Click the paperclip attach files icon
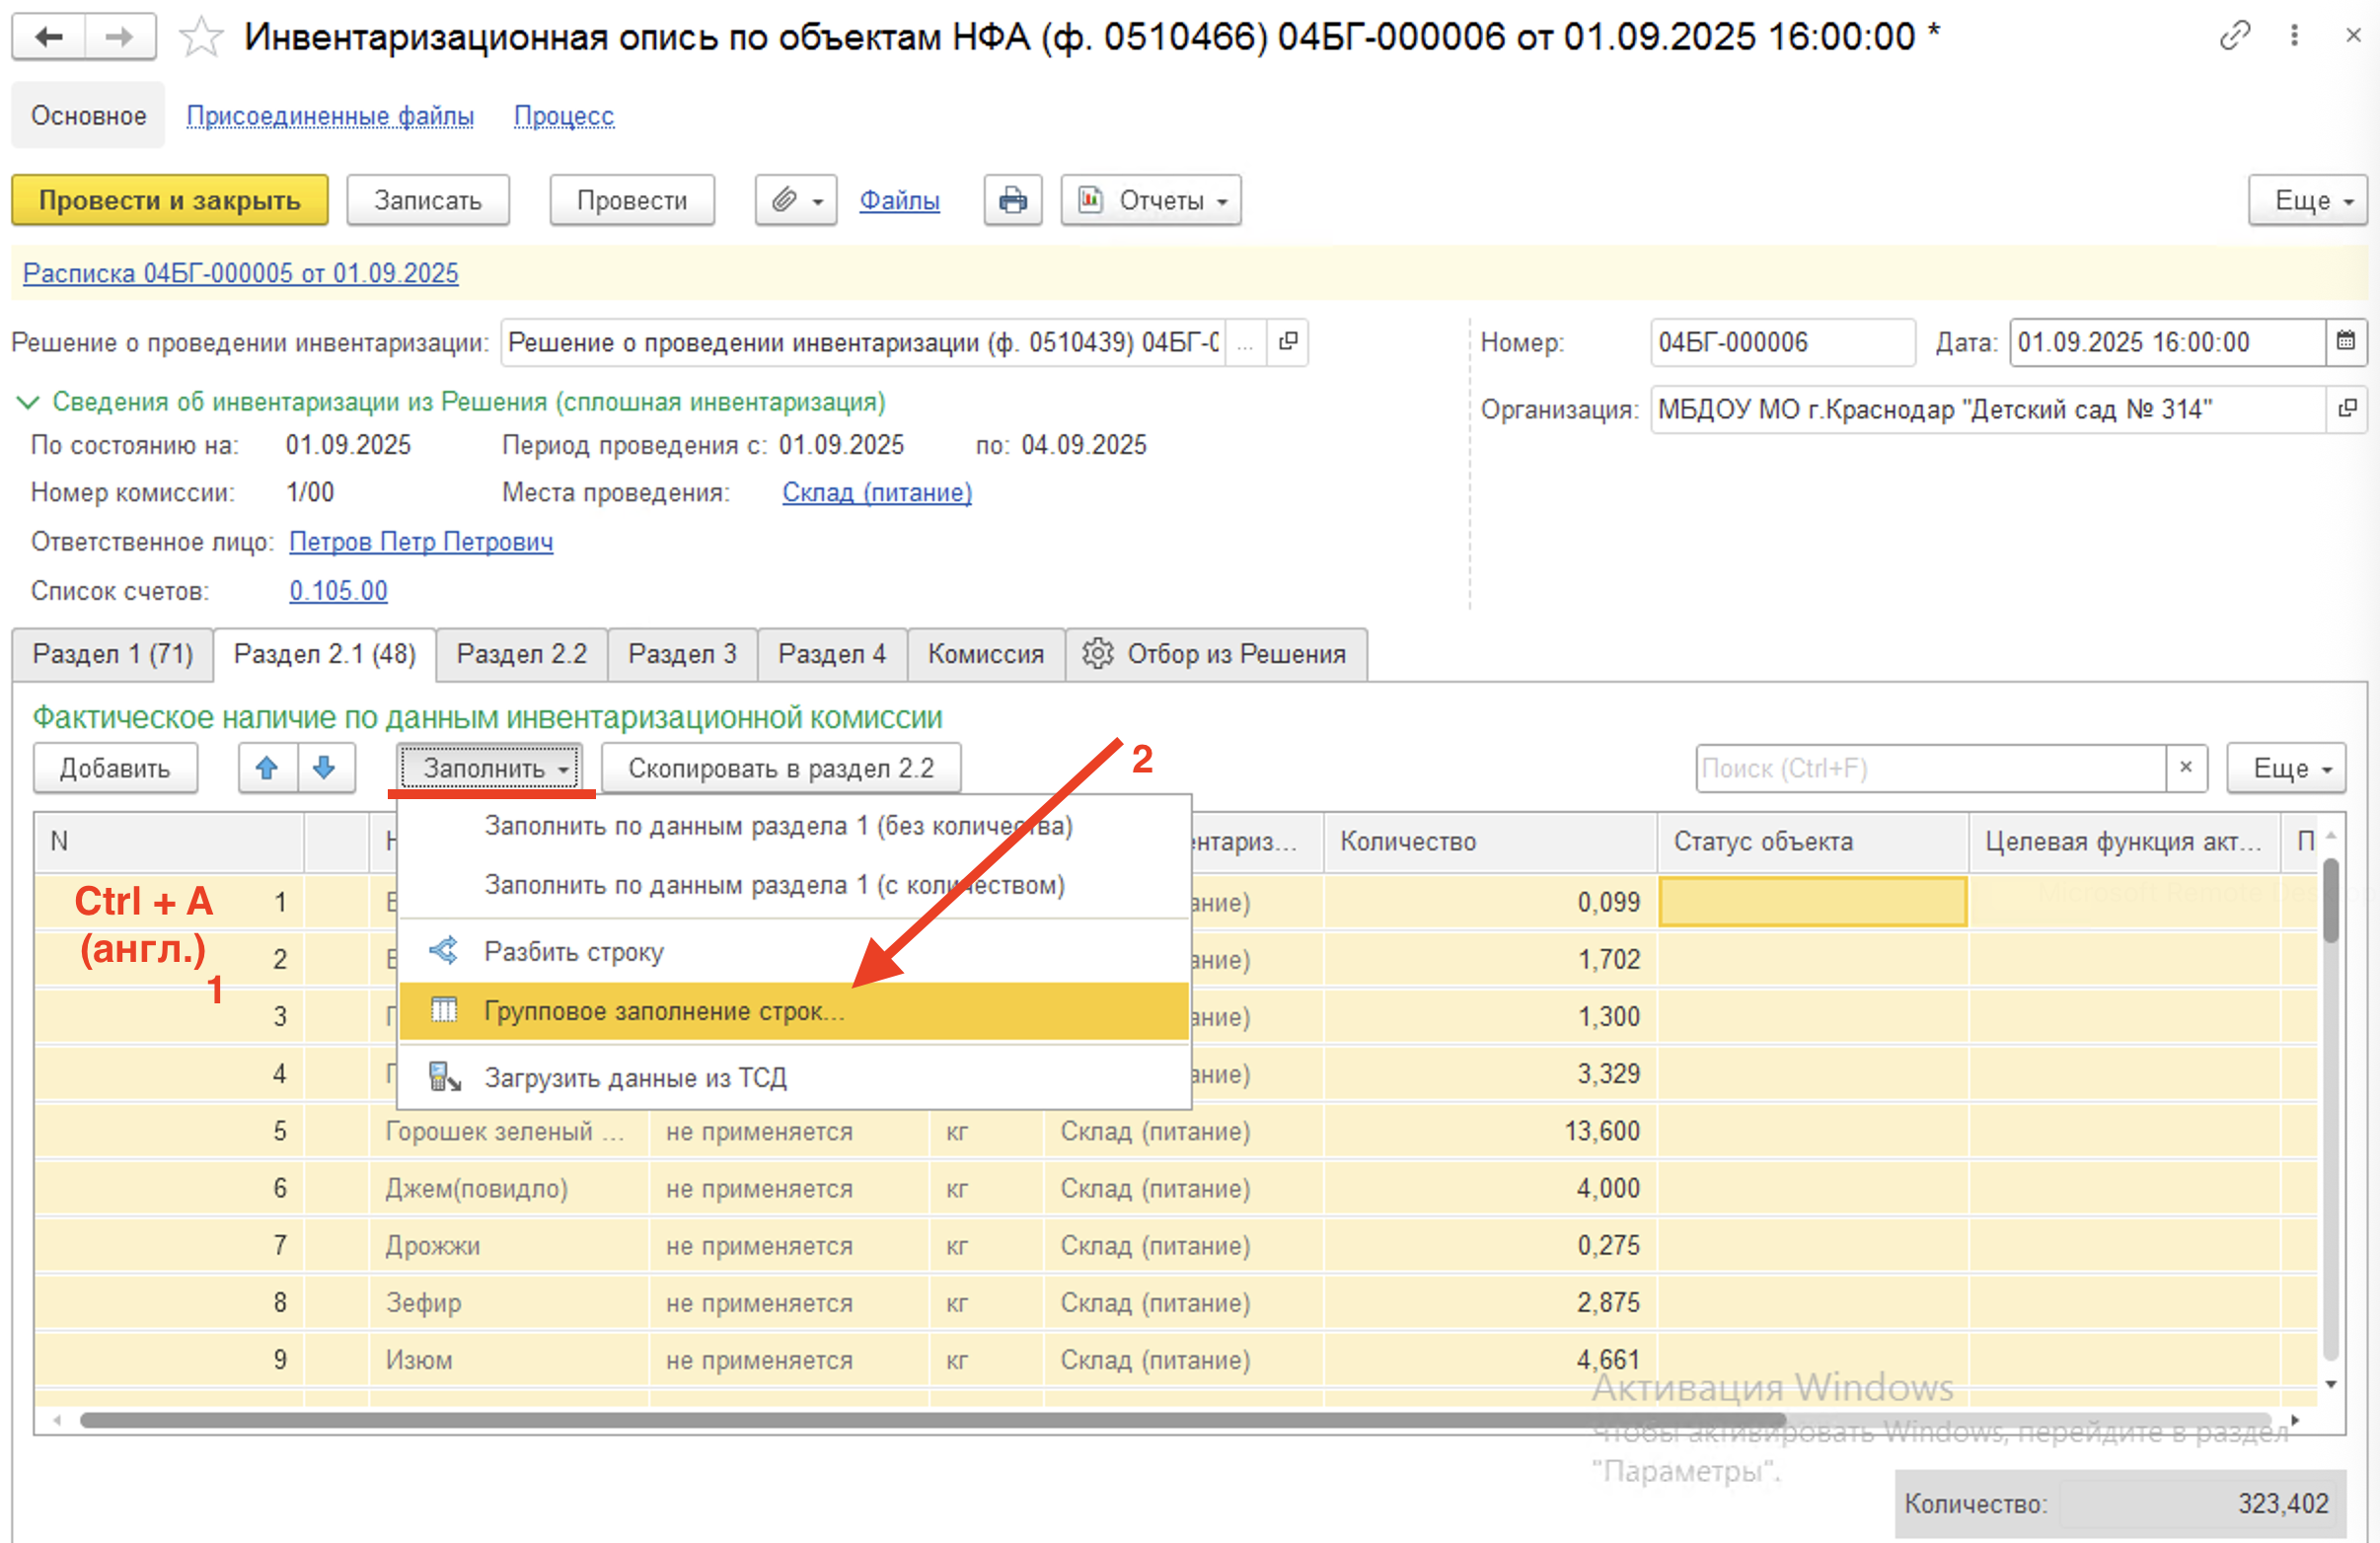 pos(785,200)
